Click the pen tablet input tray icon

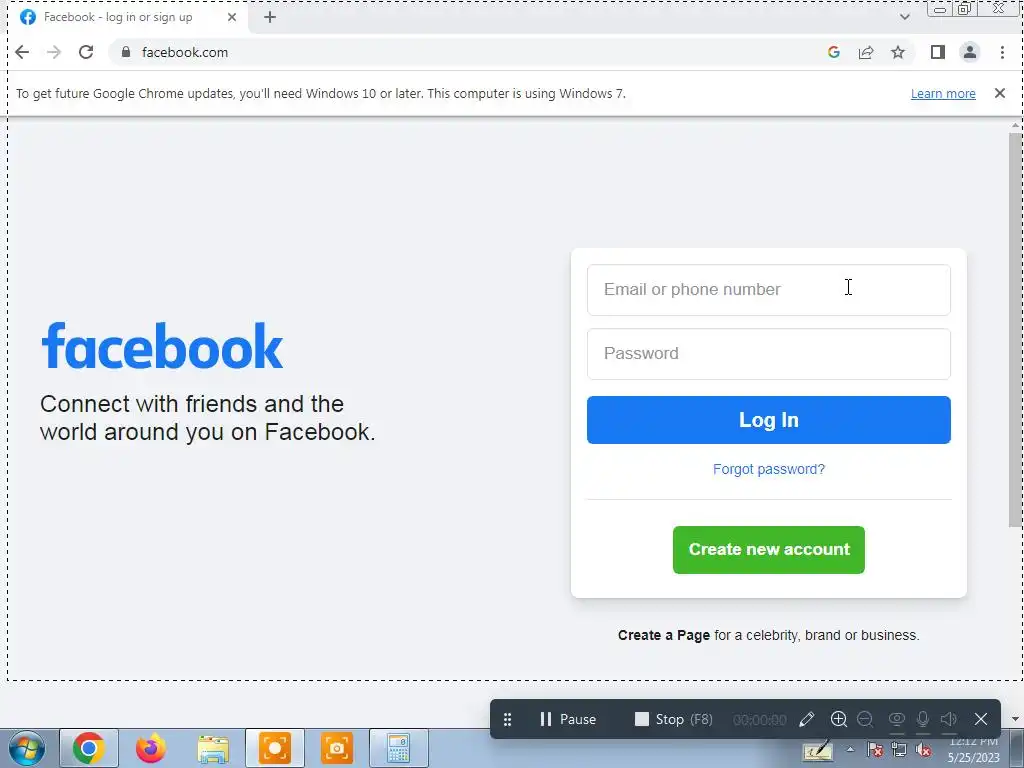818,750
